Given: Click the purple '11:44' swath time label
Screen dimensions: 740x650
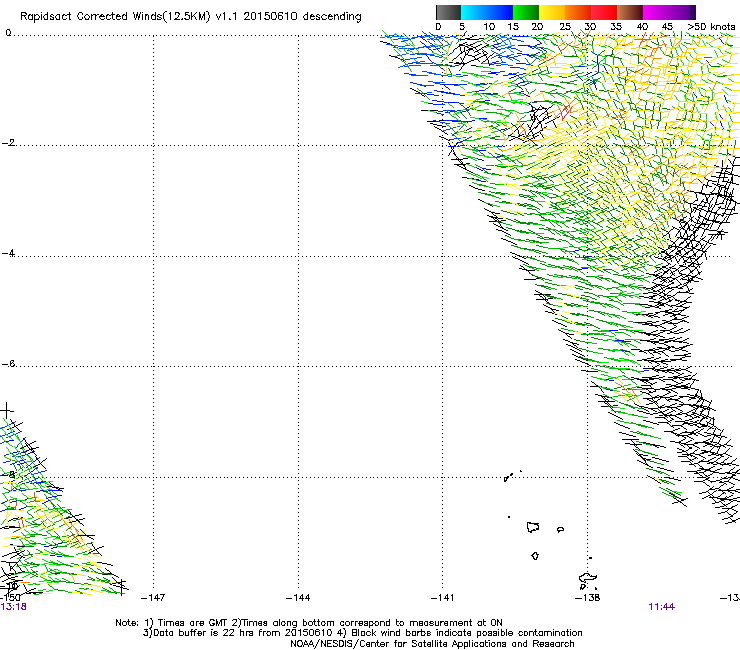Looking at the screenshot, I should pos(662,607).
